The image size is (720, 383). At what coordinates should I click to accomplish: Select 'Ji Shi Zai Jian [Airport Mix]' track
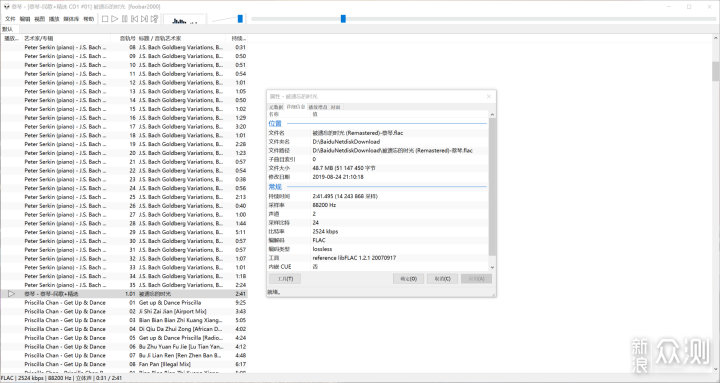124,311
